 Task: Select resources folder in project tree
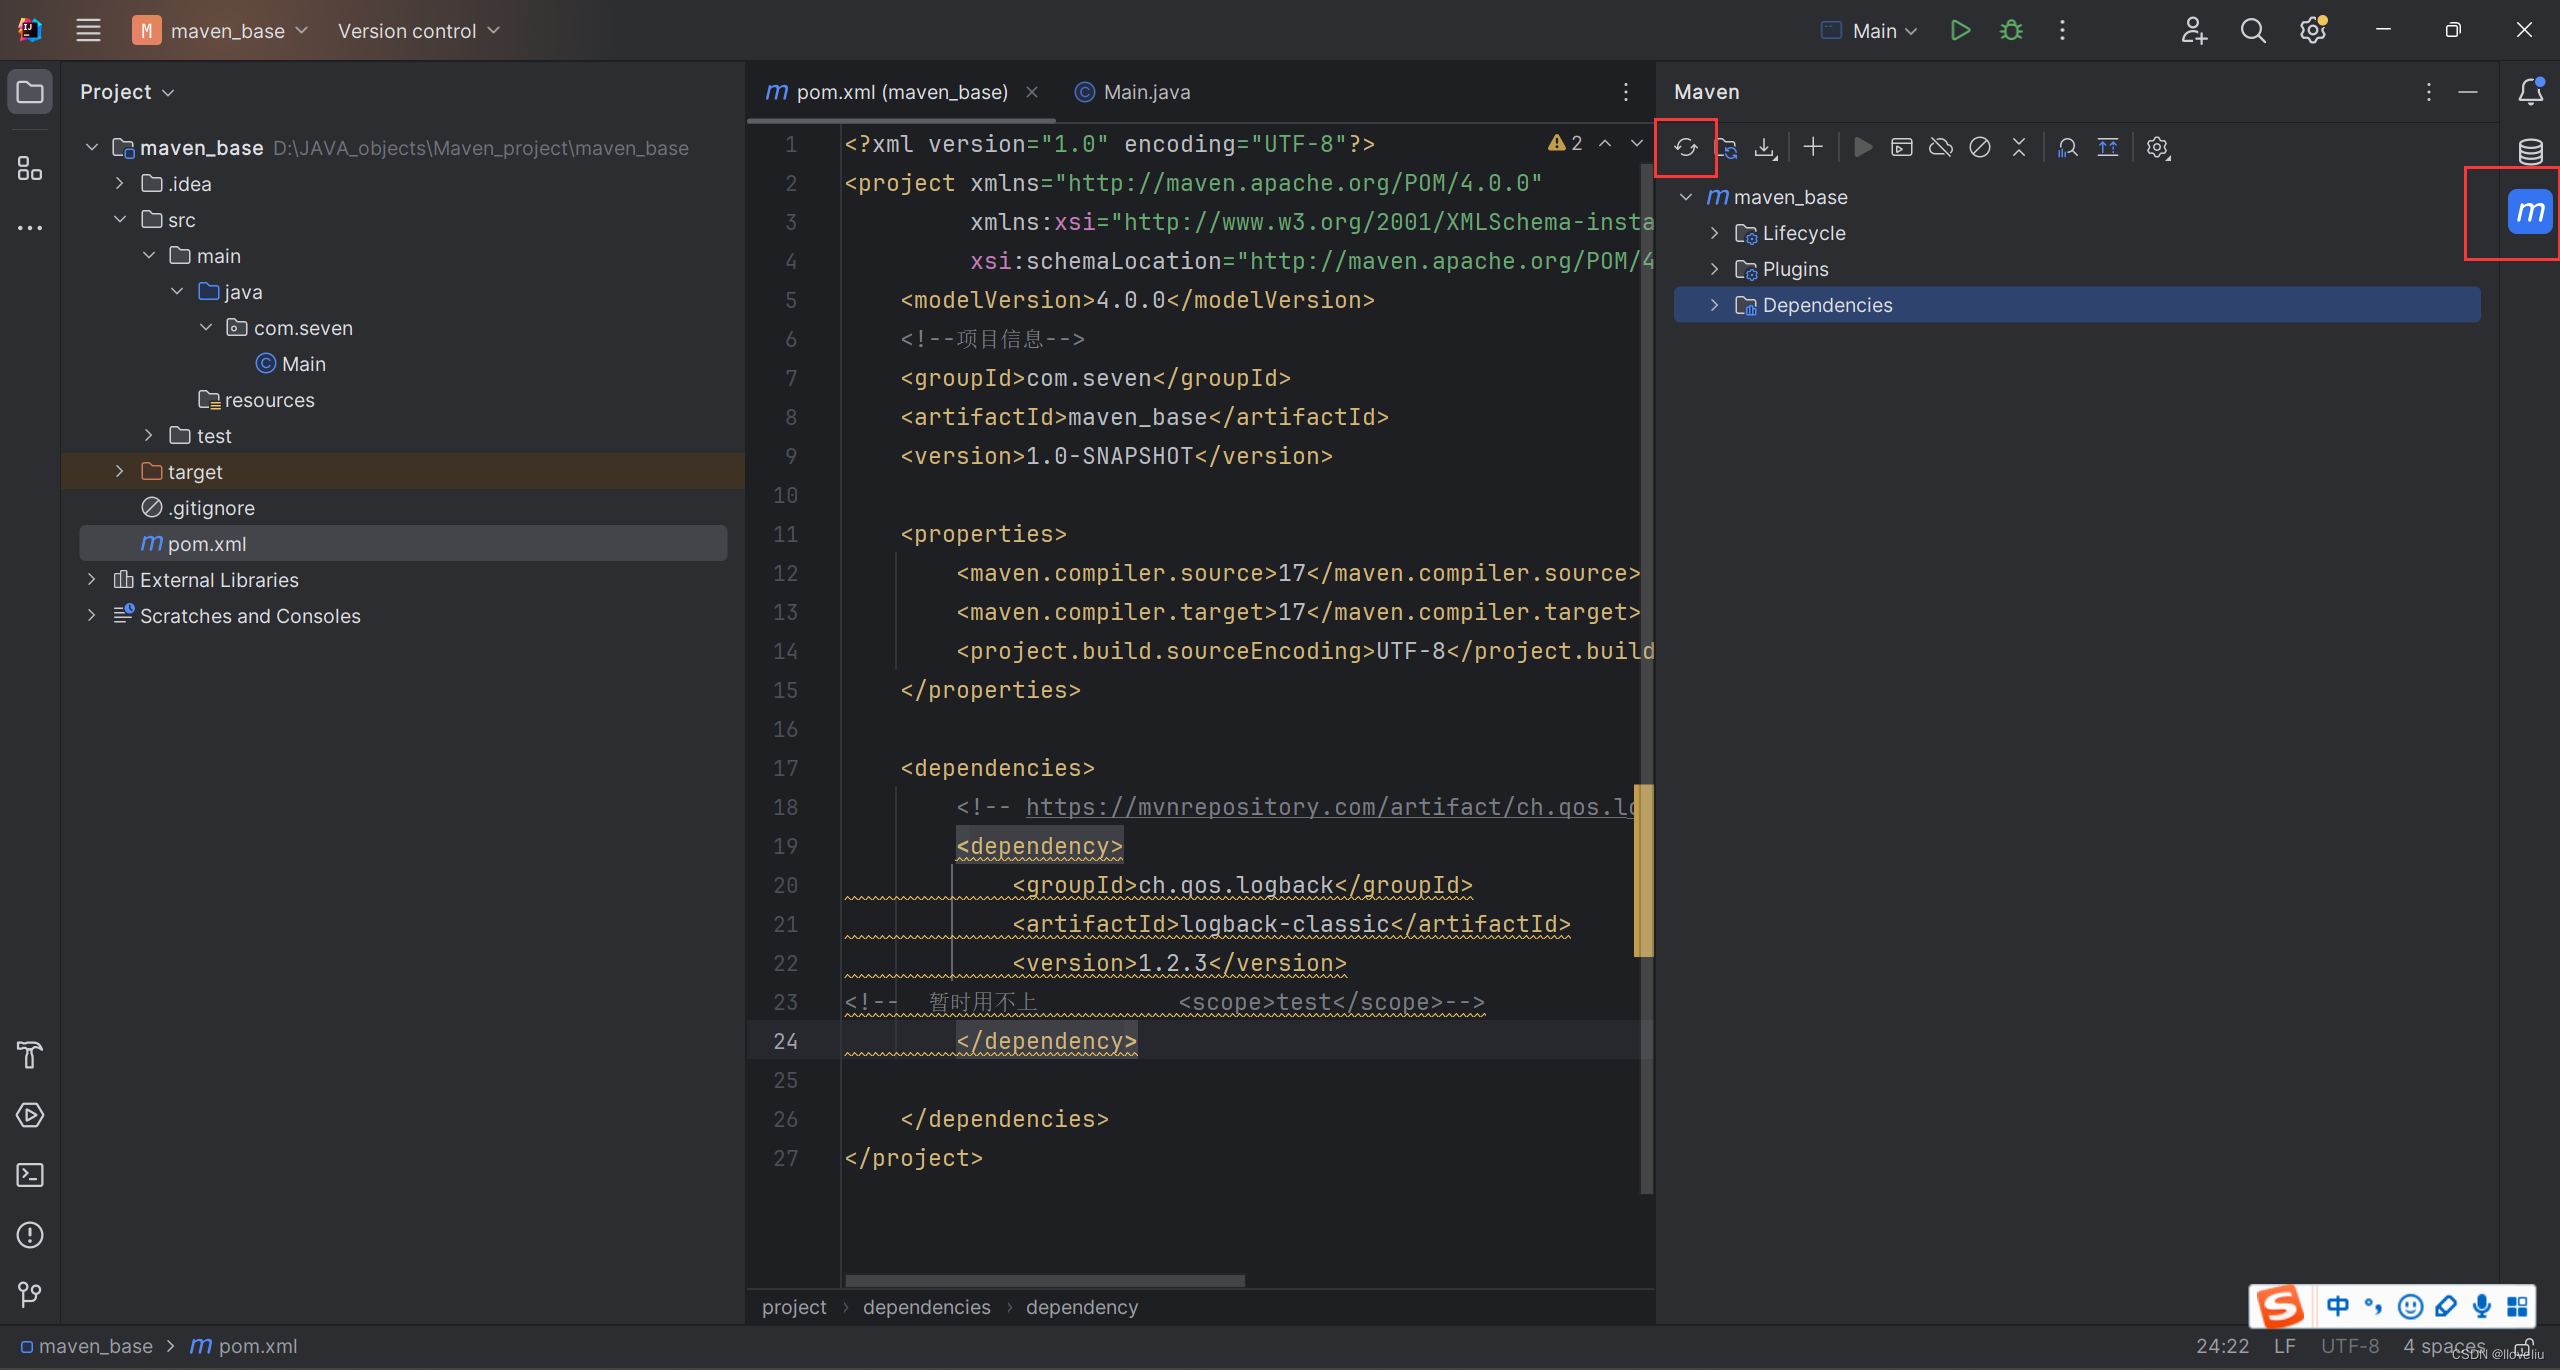(x=256, y=400)
